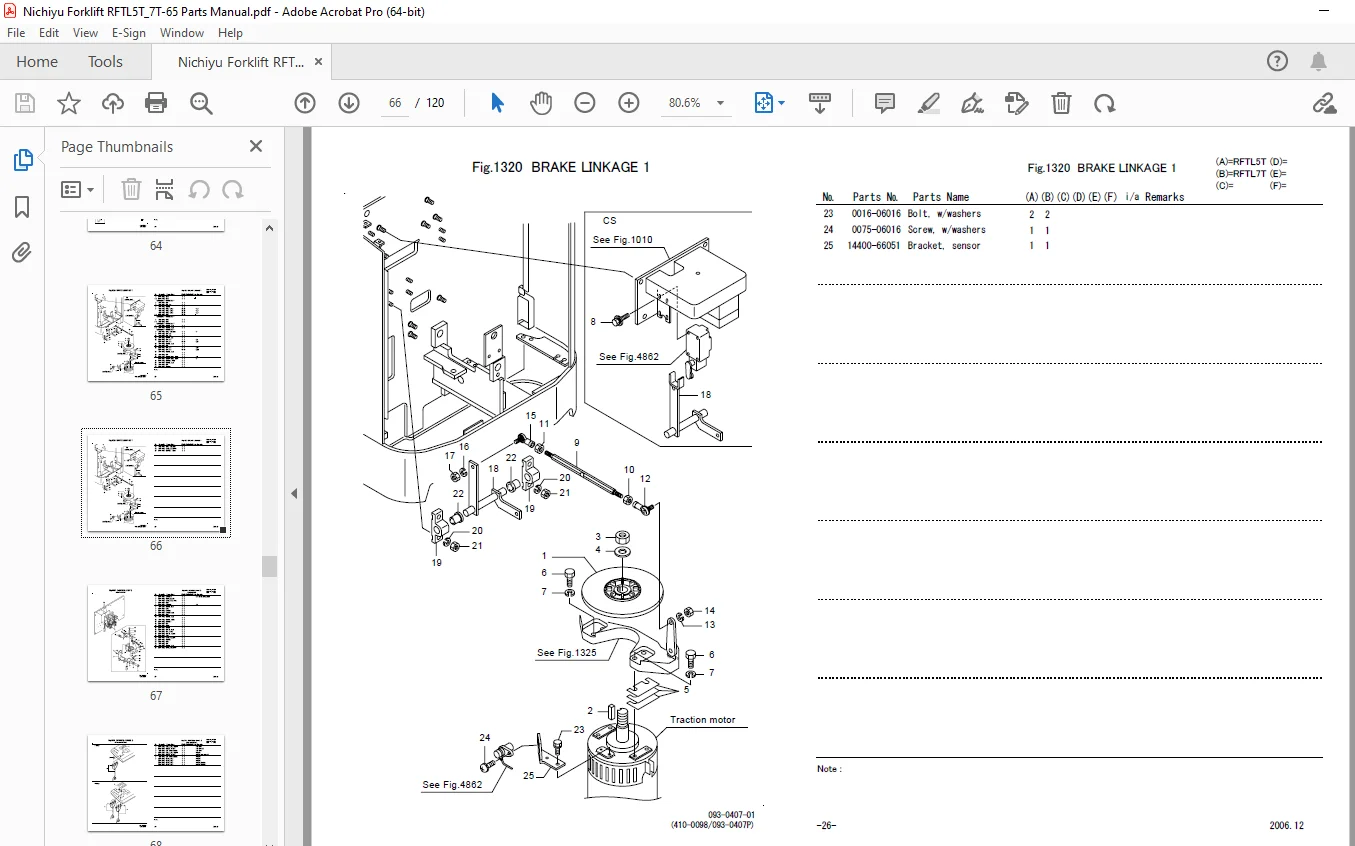Click part number 0016-06016
This screenshot has width=1355, height=846.
click(x=876, y=214)
